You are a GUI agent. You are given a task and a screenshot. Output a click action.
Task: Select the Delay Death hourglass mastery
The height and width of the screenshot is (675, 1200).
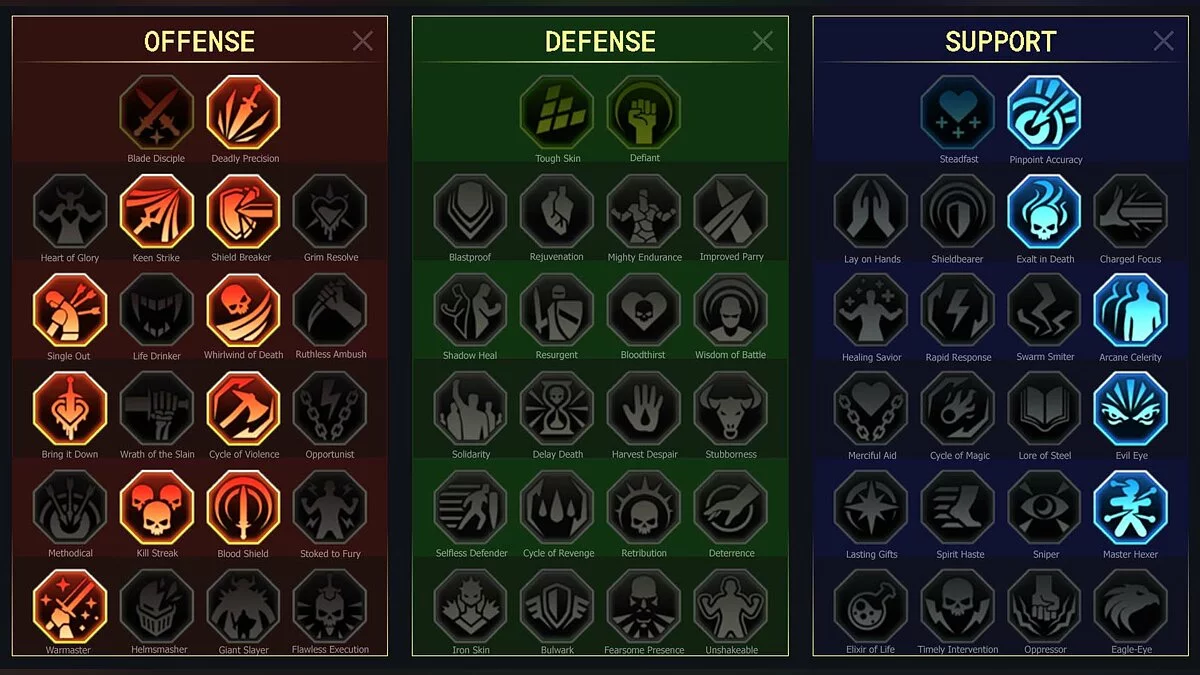[557, 408]
